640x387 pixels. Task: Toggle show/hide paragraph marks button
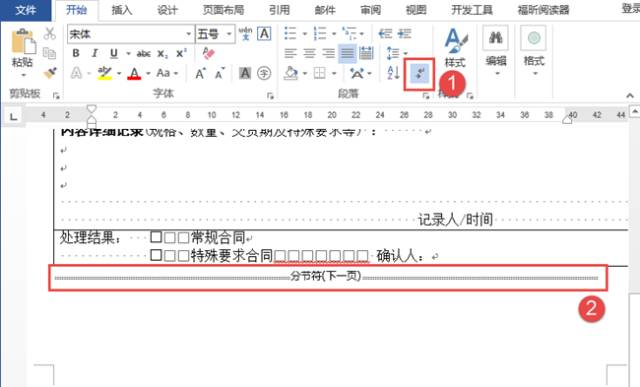[x=419, y=74]
